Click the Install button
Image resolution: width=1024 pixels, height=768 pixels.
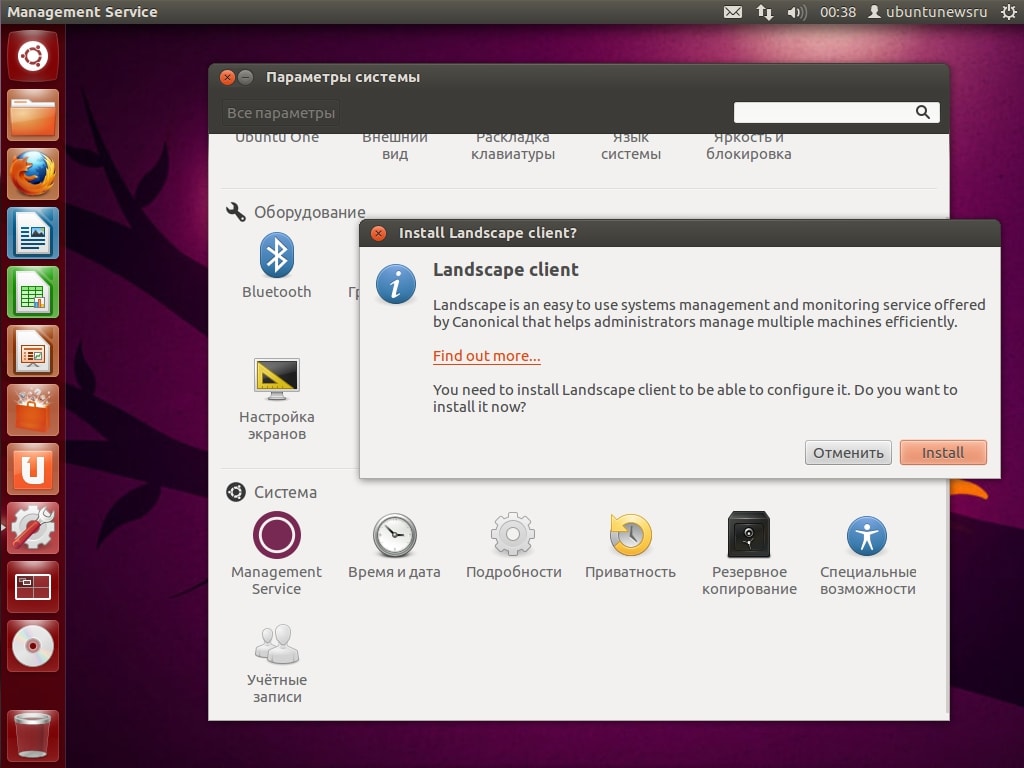point(943,453)
